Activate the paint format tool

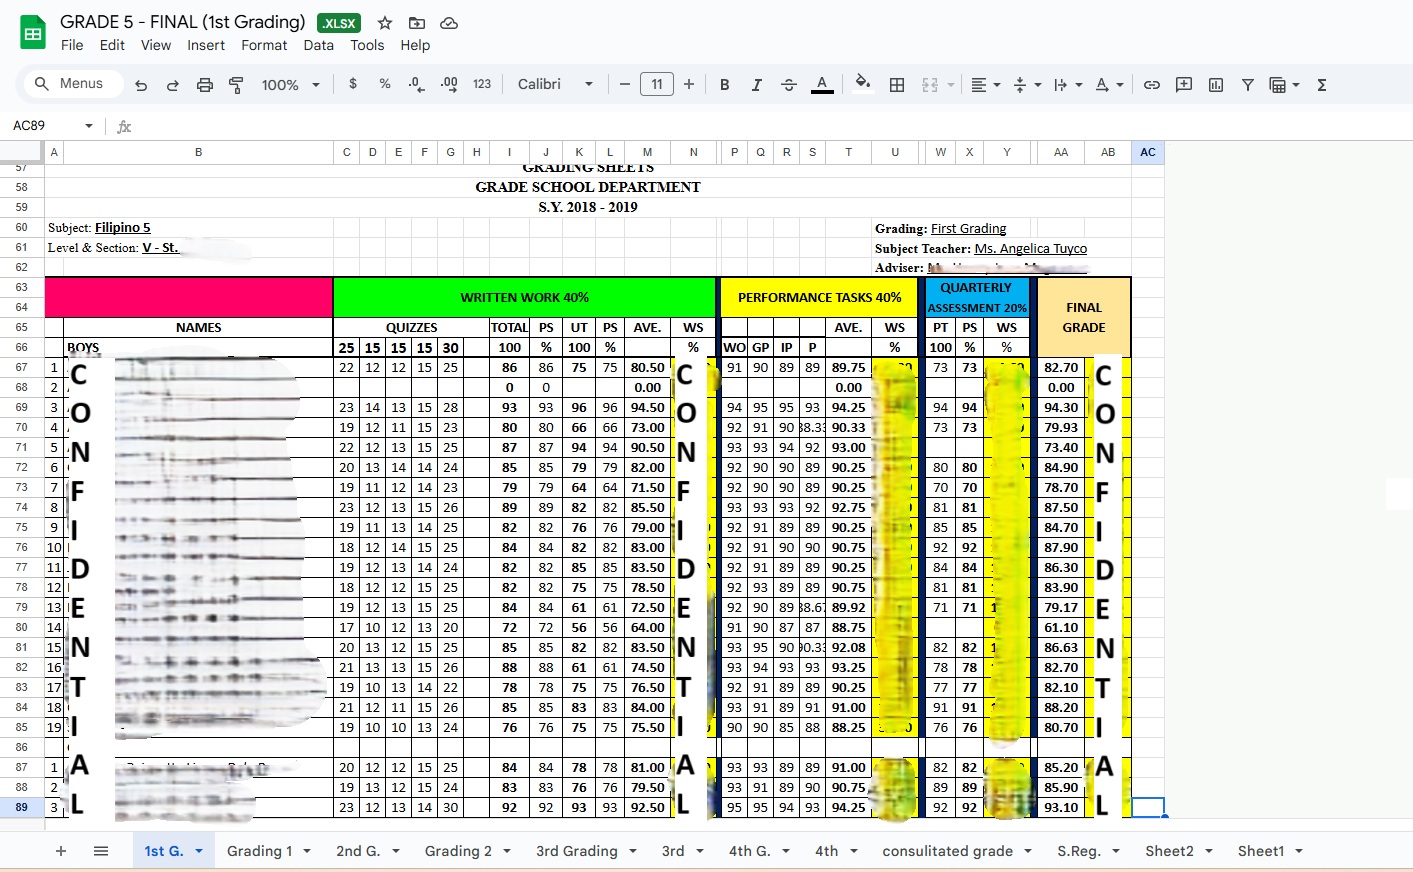[237, 85]
